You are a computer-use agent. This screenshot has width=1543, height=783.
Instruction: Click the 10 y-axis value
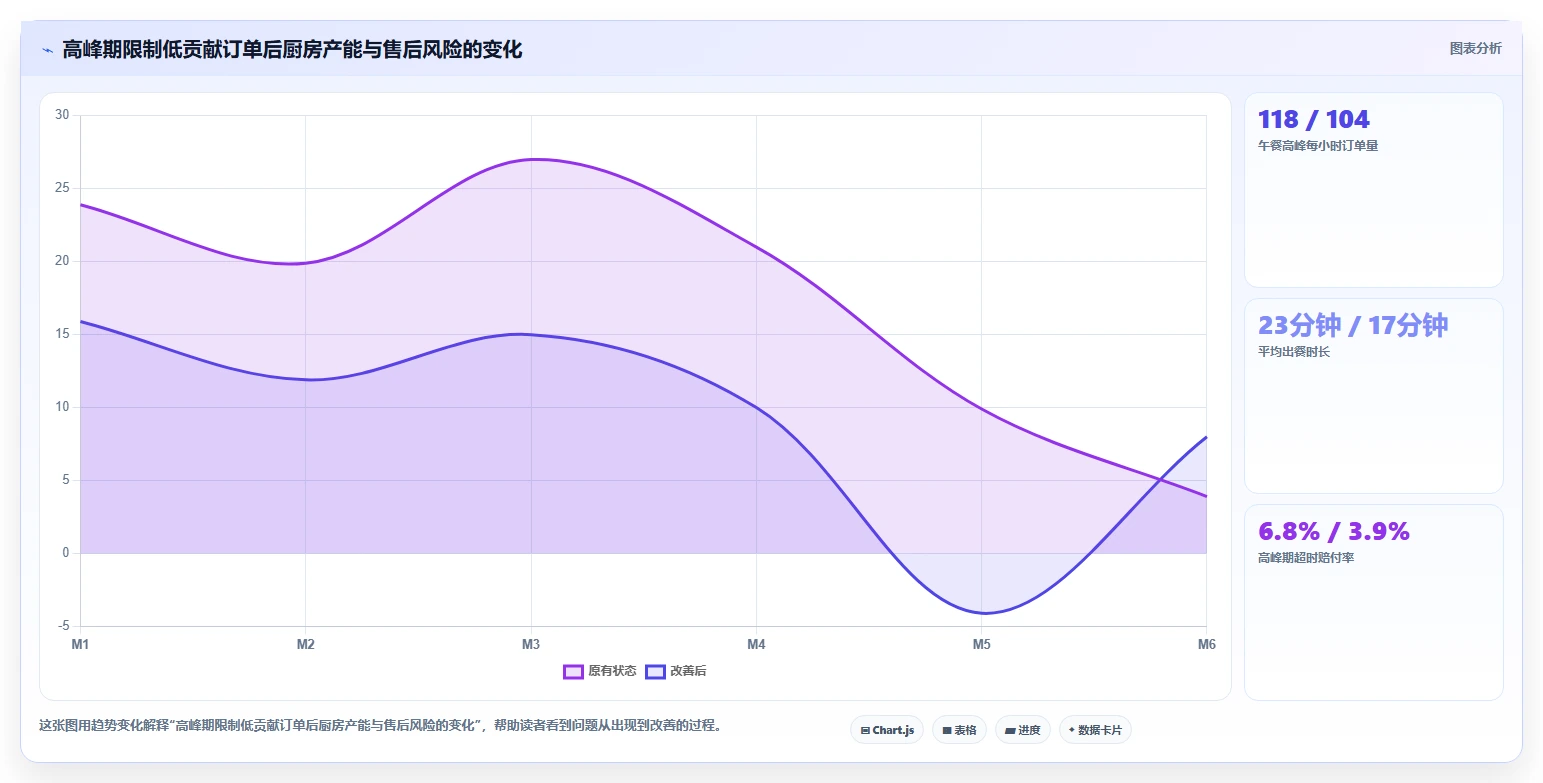pos(62,407)
